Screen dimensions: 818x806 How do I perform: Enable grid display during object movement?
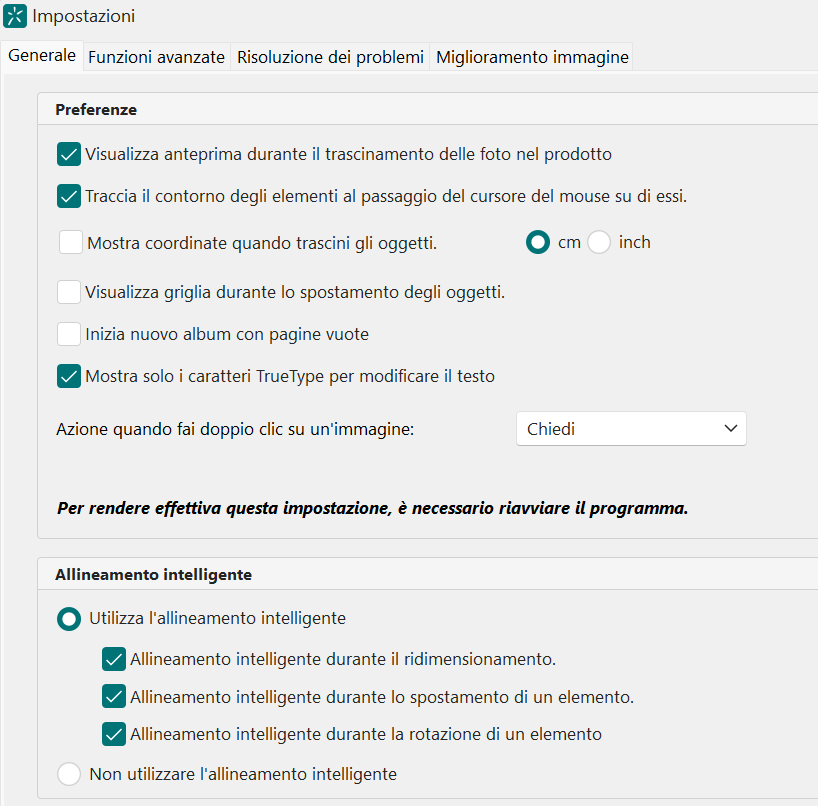click(68, 292)
